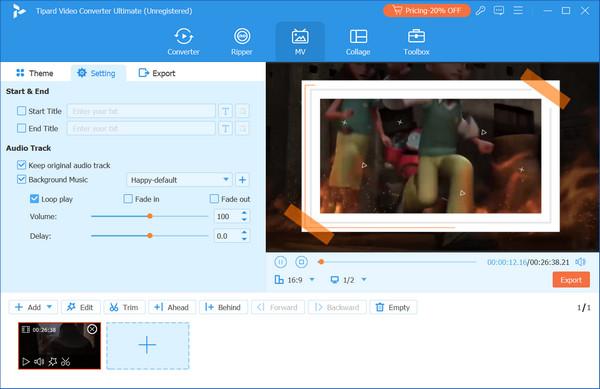
Task: Enable the Start Title checkbox
Action: pos(21,111)
